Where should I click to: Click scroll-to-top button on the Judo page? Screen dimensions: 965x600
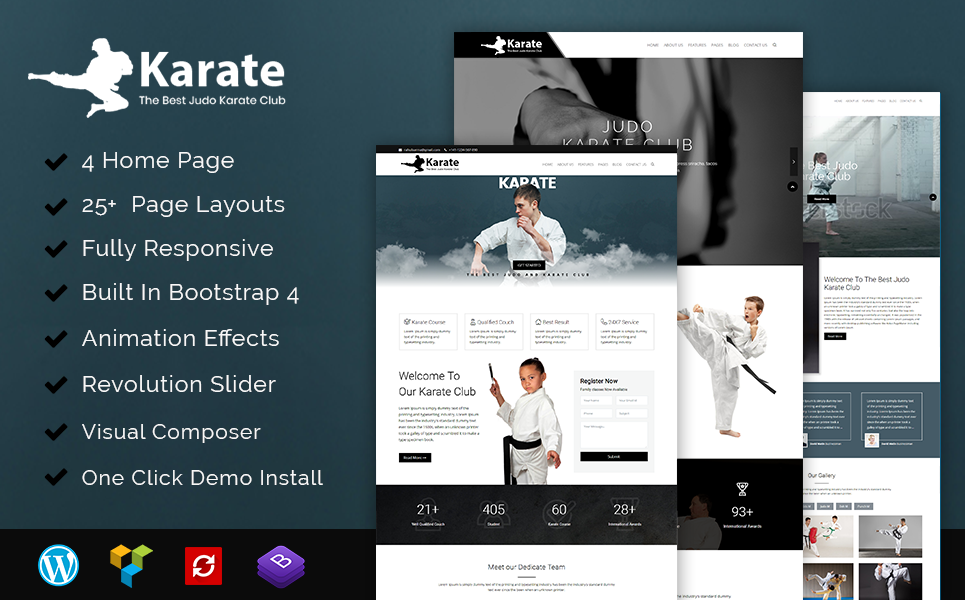point(792,186)
